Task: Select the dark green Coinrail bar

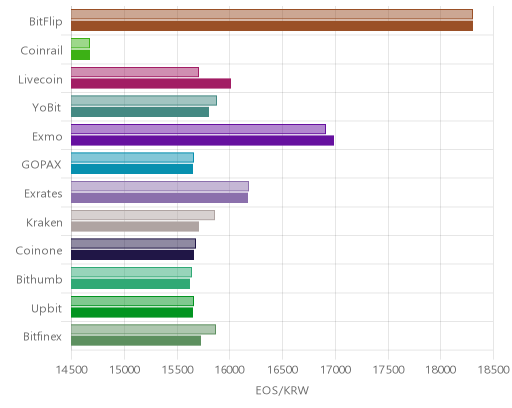Action: click(80, 55)
